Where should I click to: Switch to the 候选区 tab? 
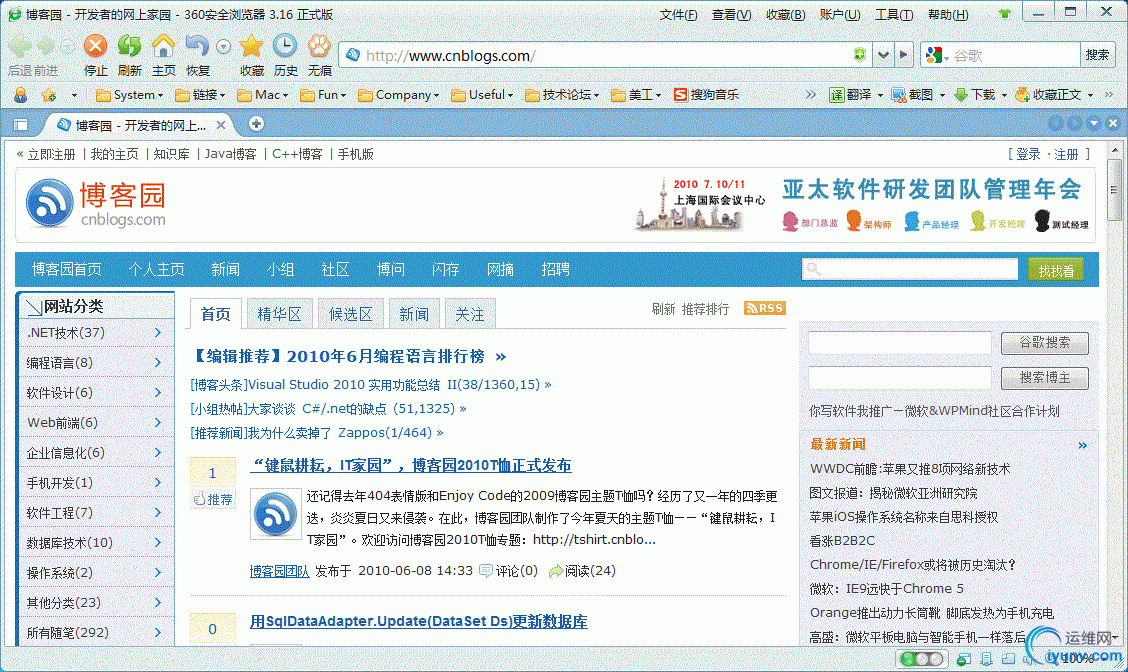point(350,314)
